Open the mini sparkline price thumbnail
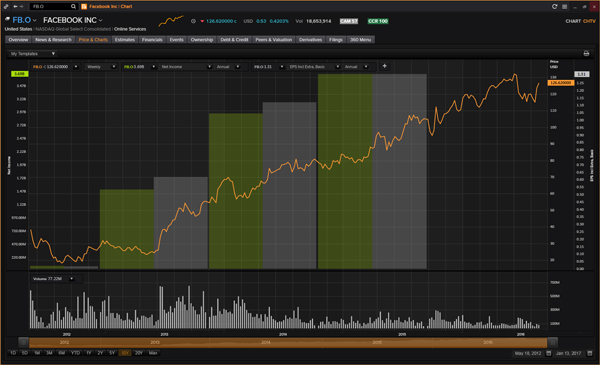 171,21
